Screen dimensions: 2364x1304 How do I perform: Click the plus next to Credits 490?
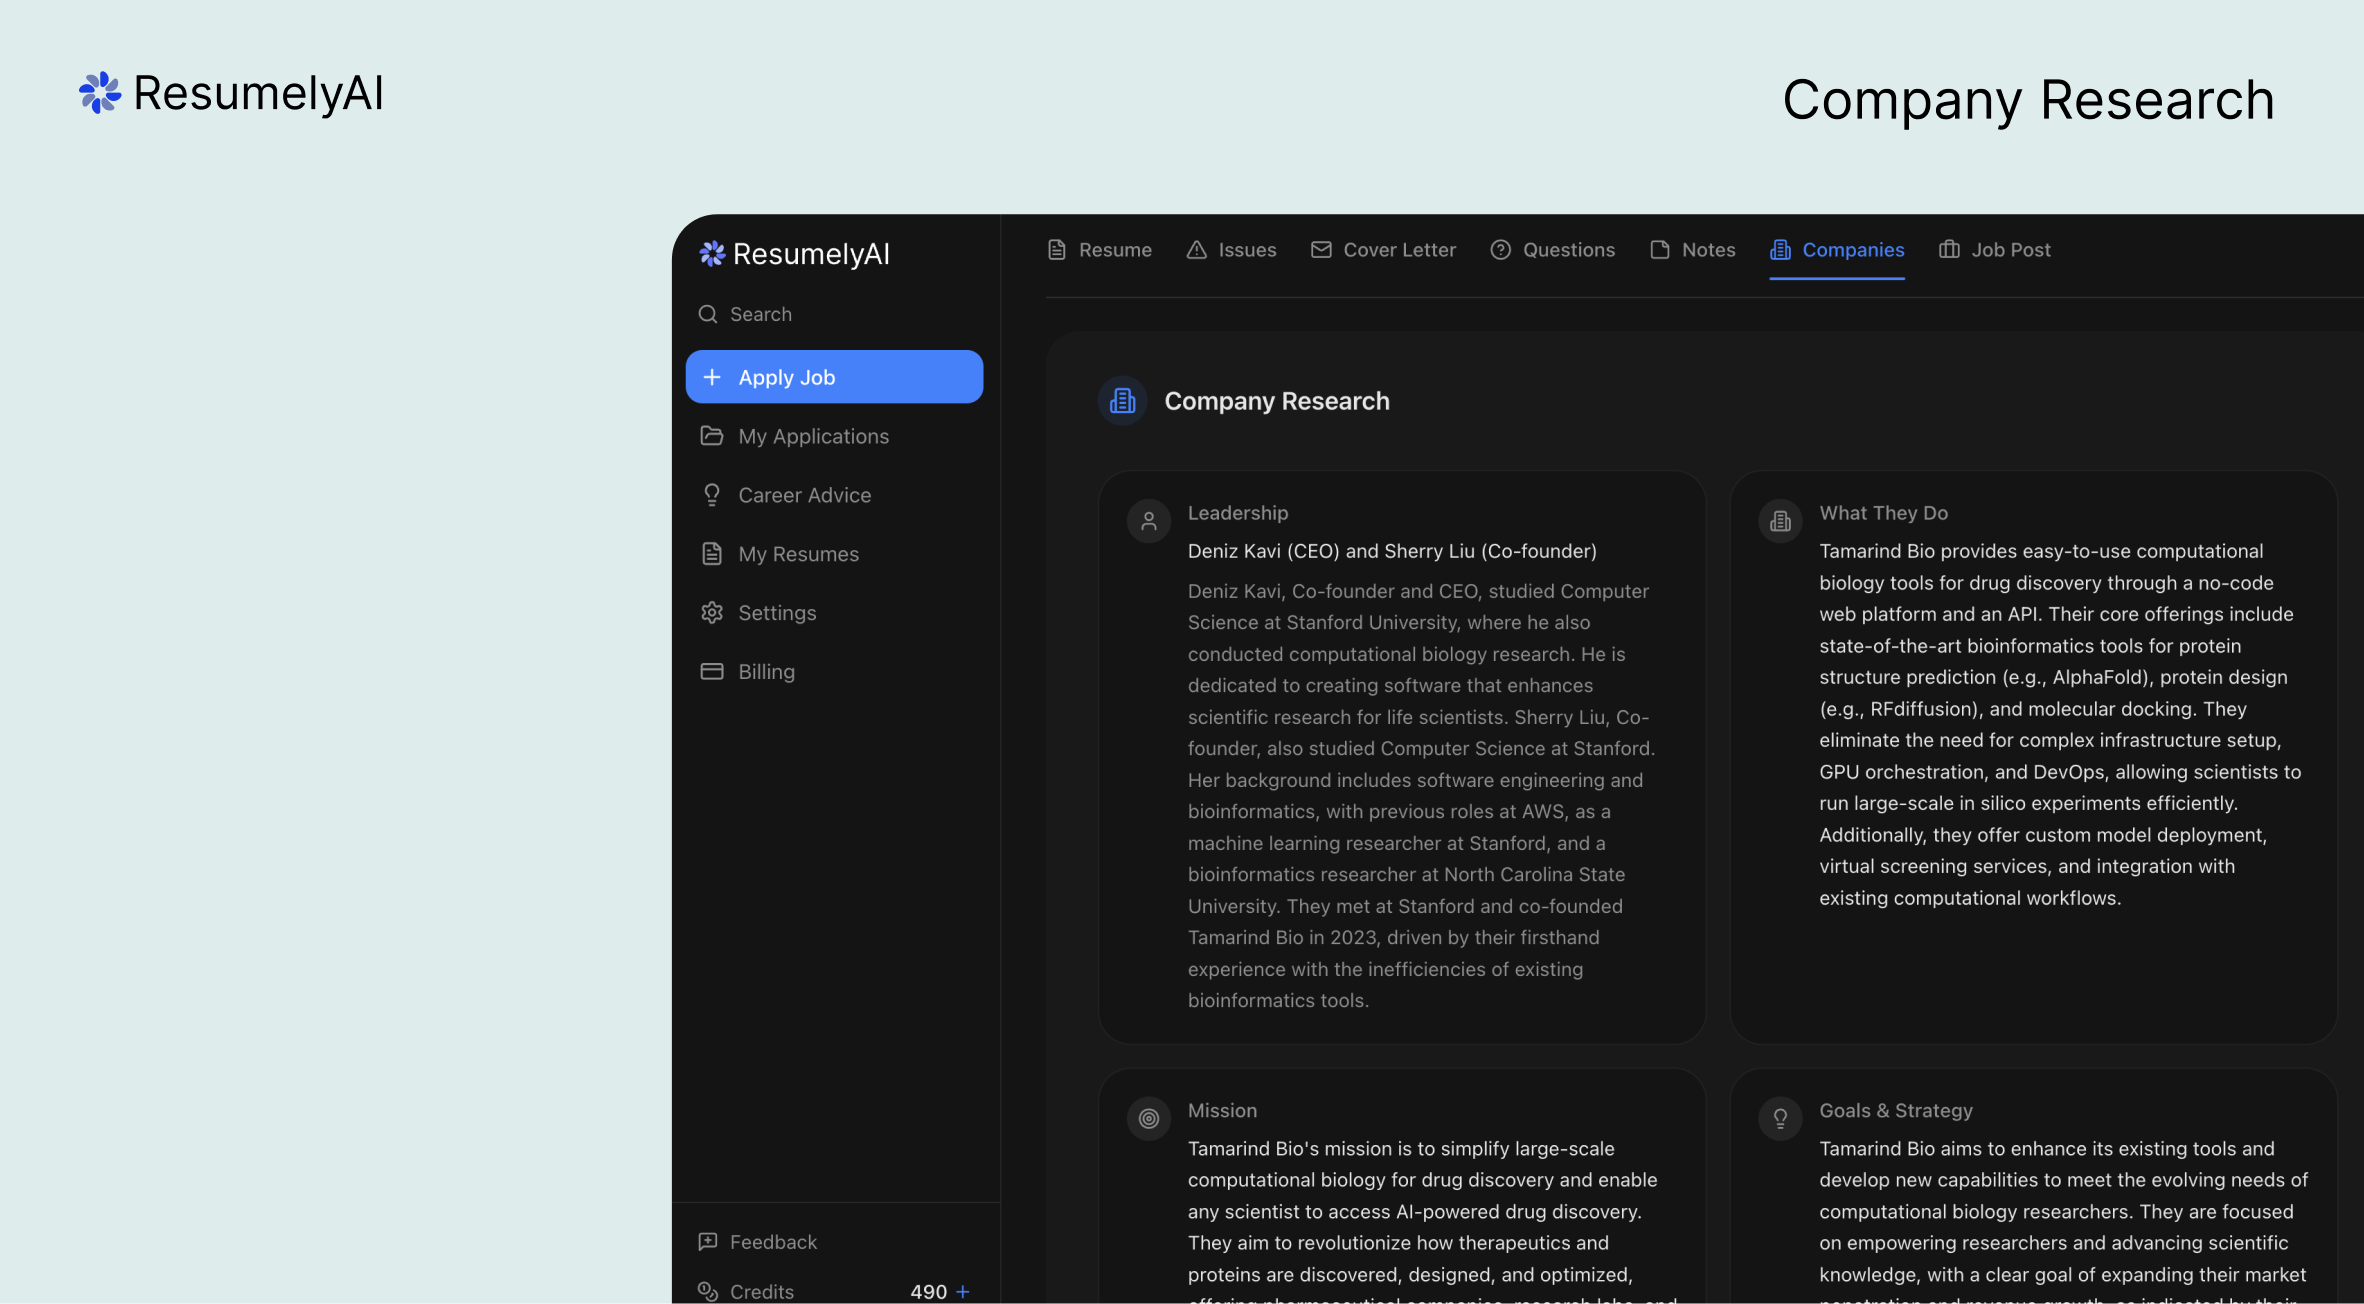point(963,1291)
